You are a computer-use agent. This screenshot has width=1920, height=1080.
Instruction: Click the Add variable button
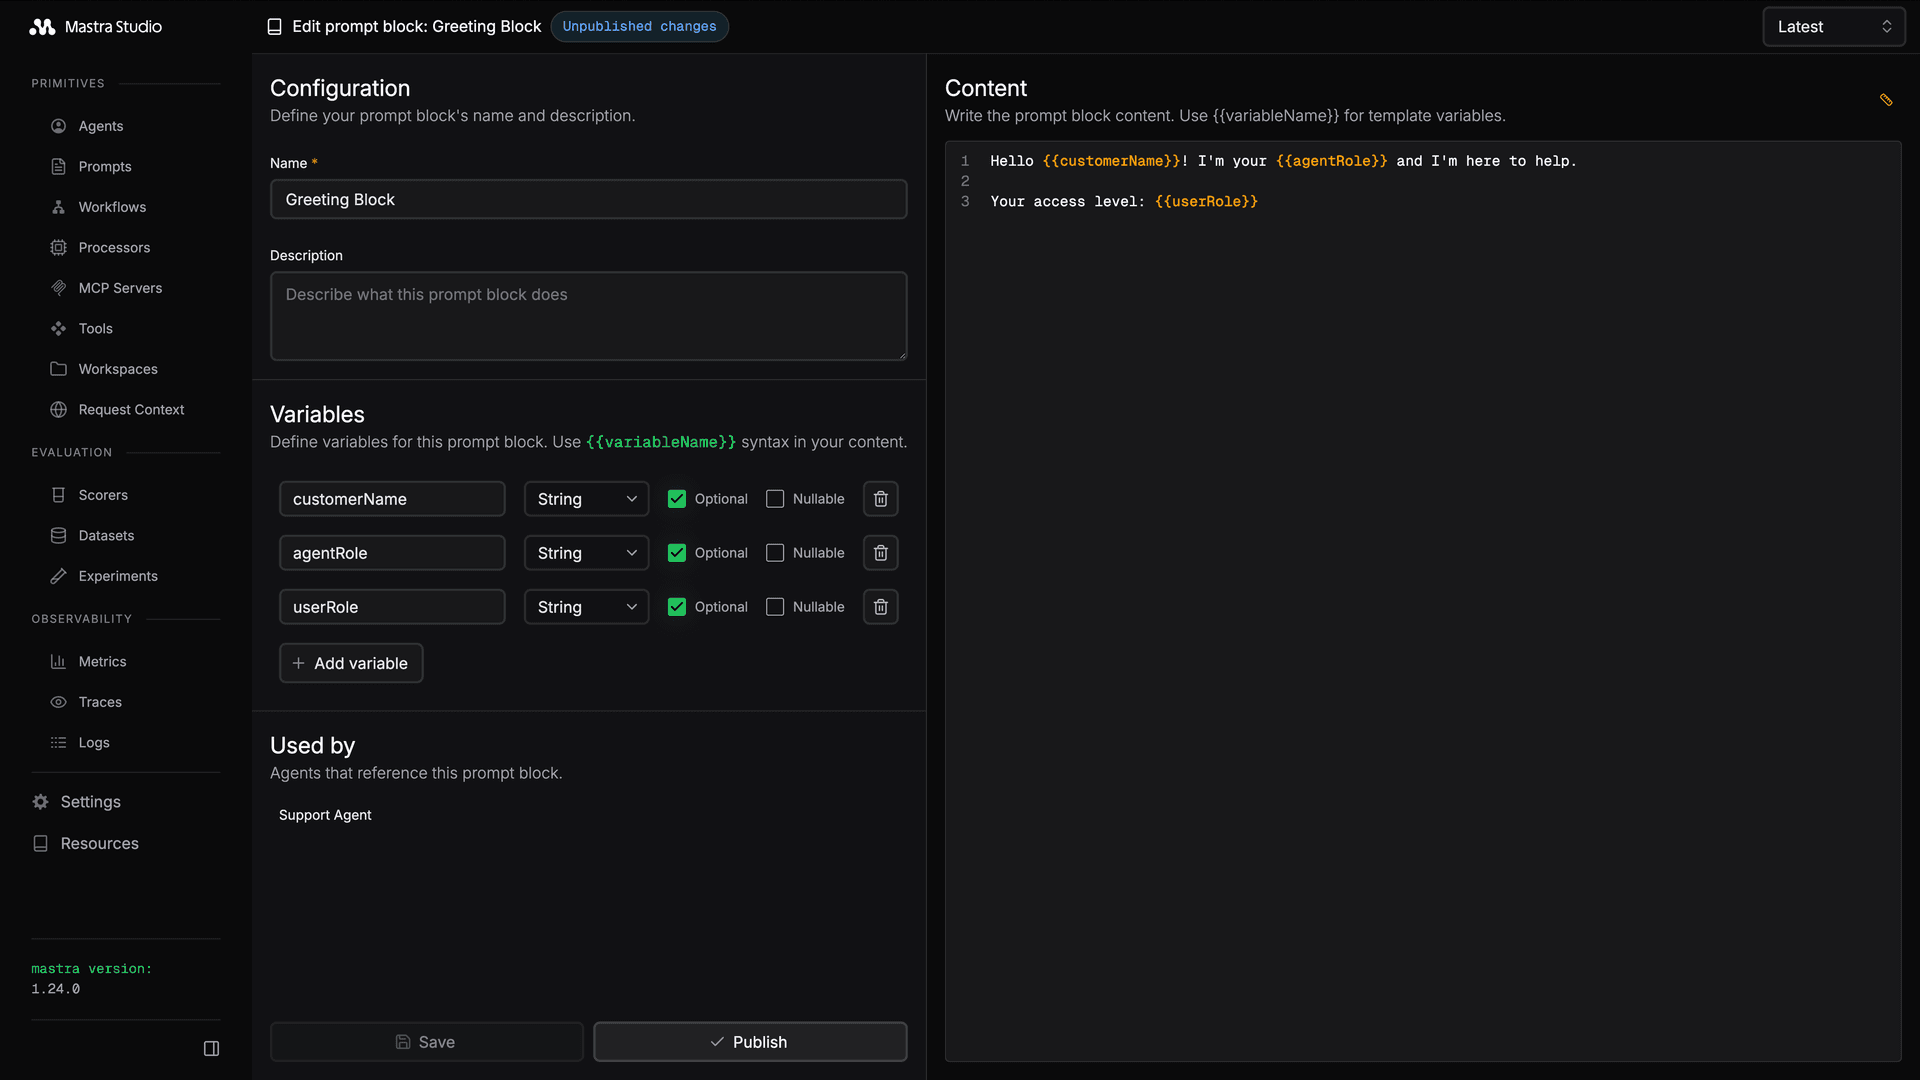[351, 663]
